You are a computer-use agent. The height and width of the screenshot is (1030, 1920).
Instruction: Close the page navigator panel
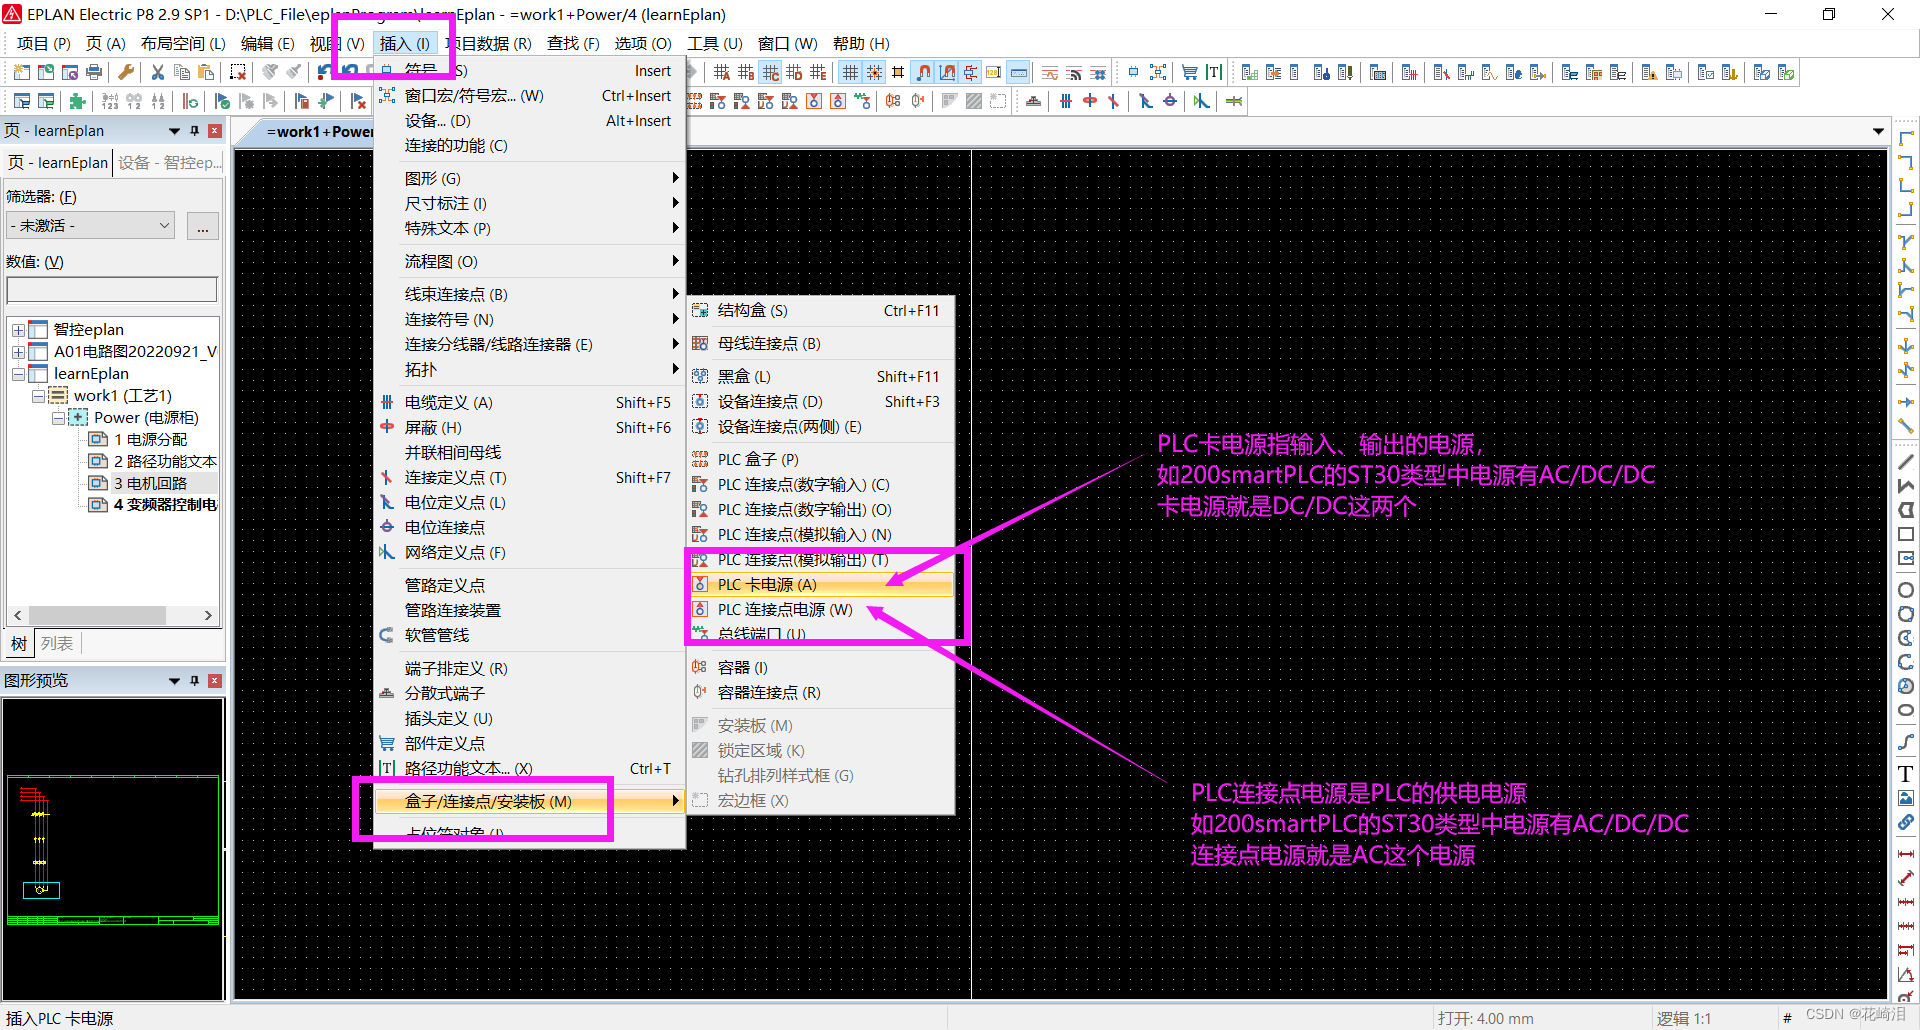click(x=215, y=131)
